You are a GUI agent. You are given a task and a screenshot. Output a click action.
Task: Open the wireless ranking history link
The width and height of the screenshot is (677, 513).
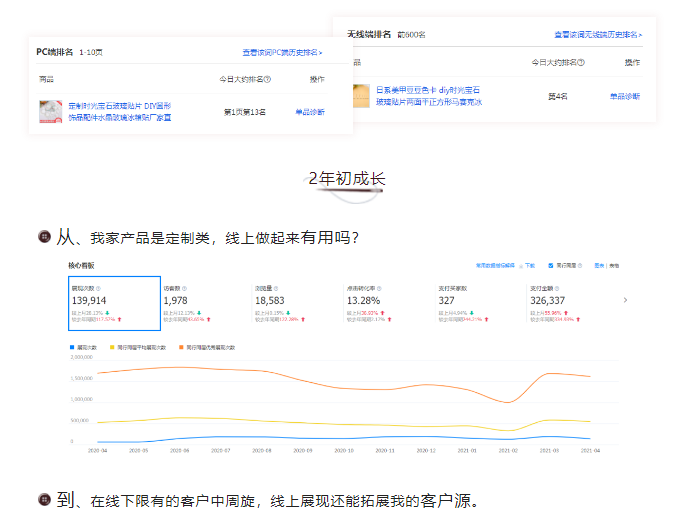click(x=598, y=34)
